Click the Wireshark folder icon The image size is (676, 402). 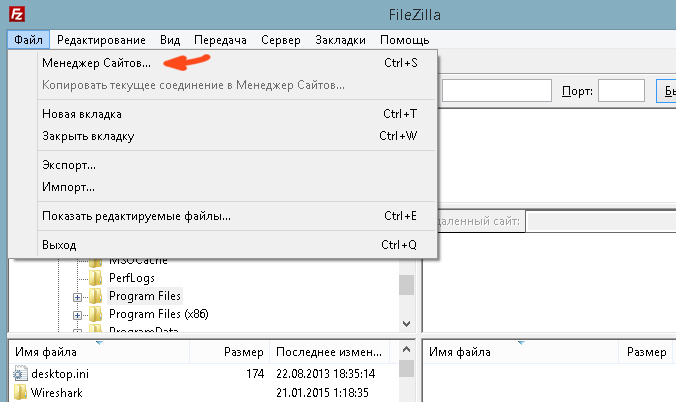pos(20,392)
